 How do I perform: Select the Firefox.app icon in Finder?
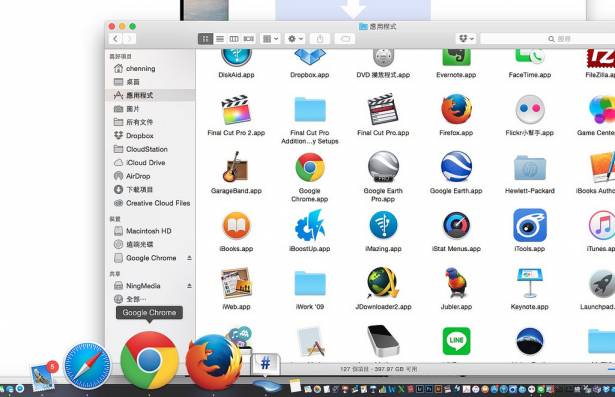pos(456,109)
